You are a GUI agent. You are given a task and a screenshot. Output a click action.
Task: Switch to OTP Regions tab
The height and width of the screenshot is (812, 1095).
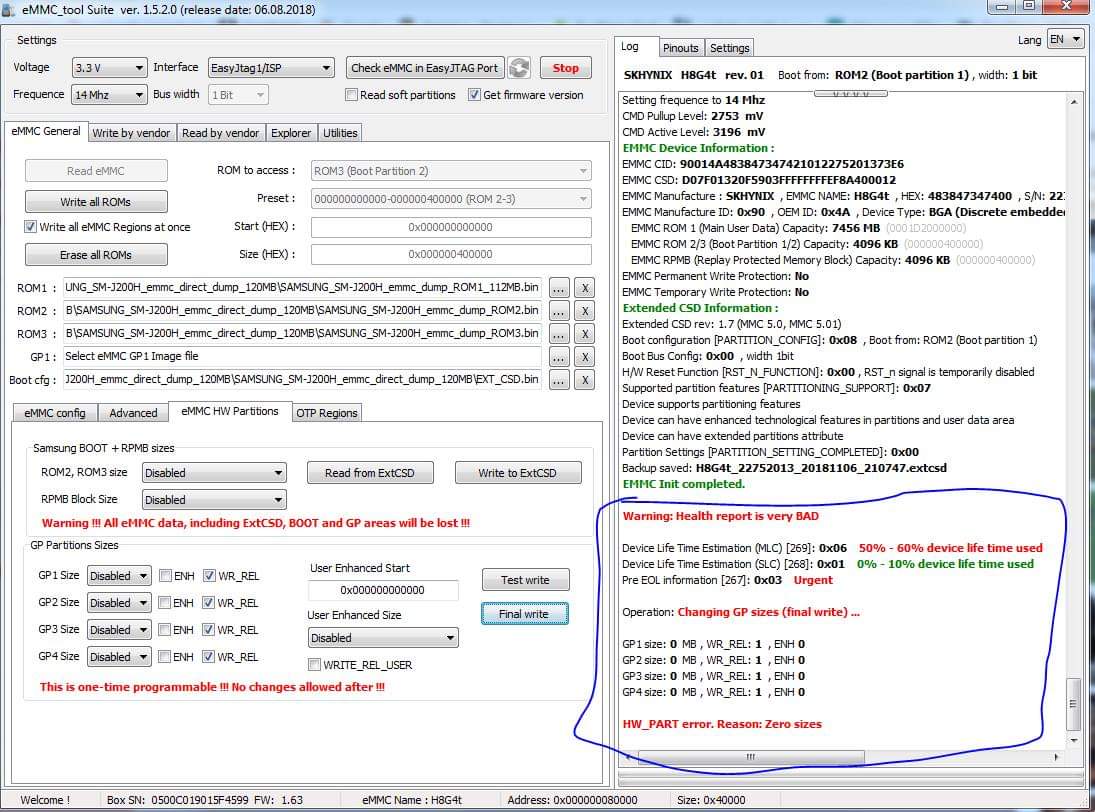(x=327, y=413)
